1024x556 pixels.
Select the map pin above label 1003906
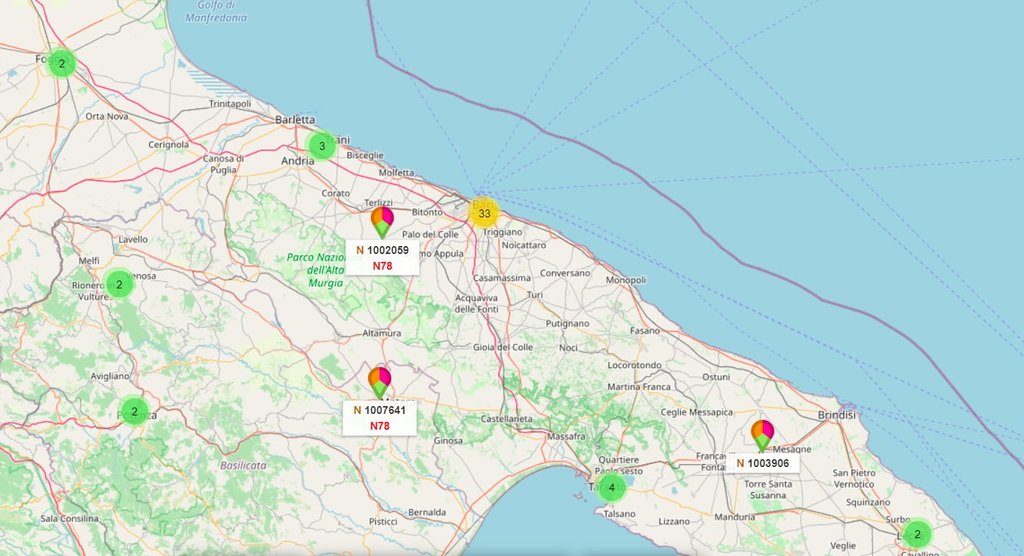click(762, 434)
